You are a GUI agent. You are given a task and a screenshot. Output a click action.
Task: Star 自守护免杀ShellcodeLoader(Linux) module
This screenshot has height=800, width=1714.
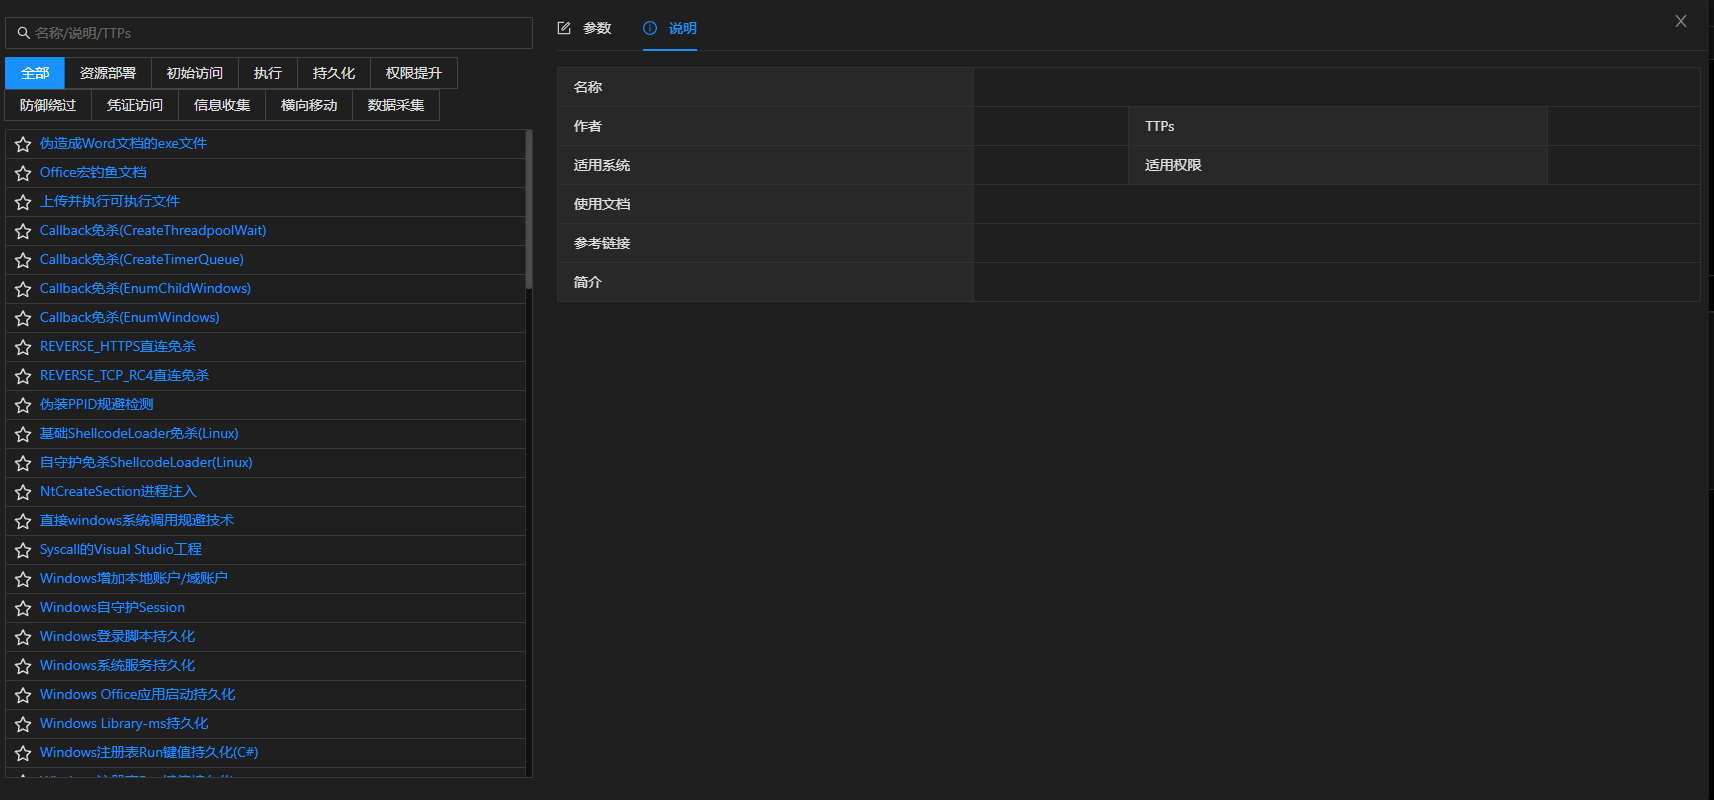[23, 463]
